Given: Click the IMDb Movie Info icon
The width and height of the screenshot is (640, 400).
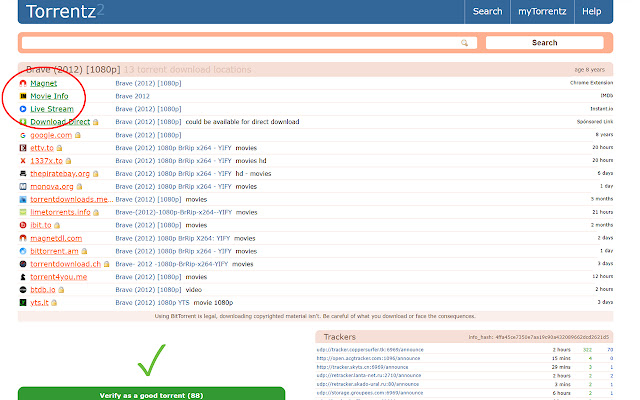Looking at the screenshot, I should tap(23, 96).
